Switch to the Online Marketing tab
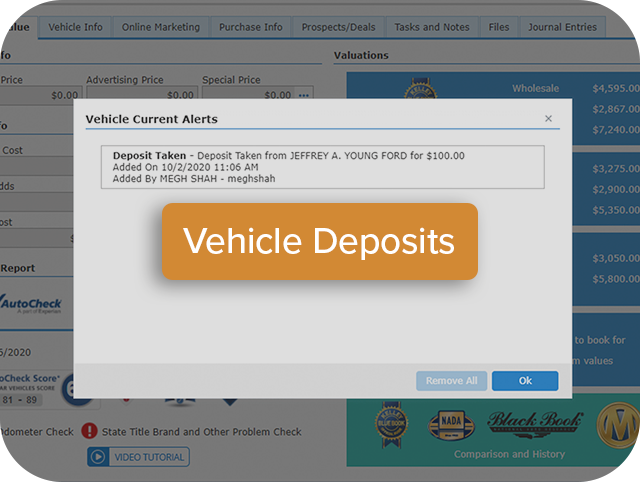Image resolution: width=640 pixels, height=482 pixels. (161, 27)
